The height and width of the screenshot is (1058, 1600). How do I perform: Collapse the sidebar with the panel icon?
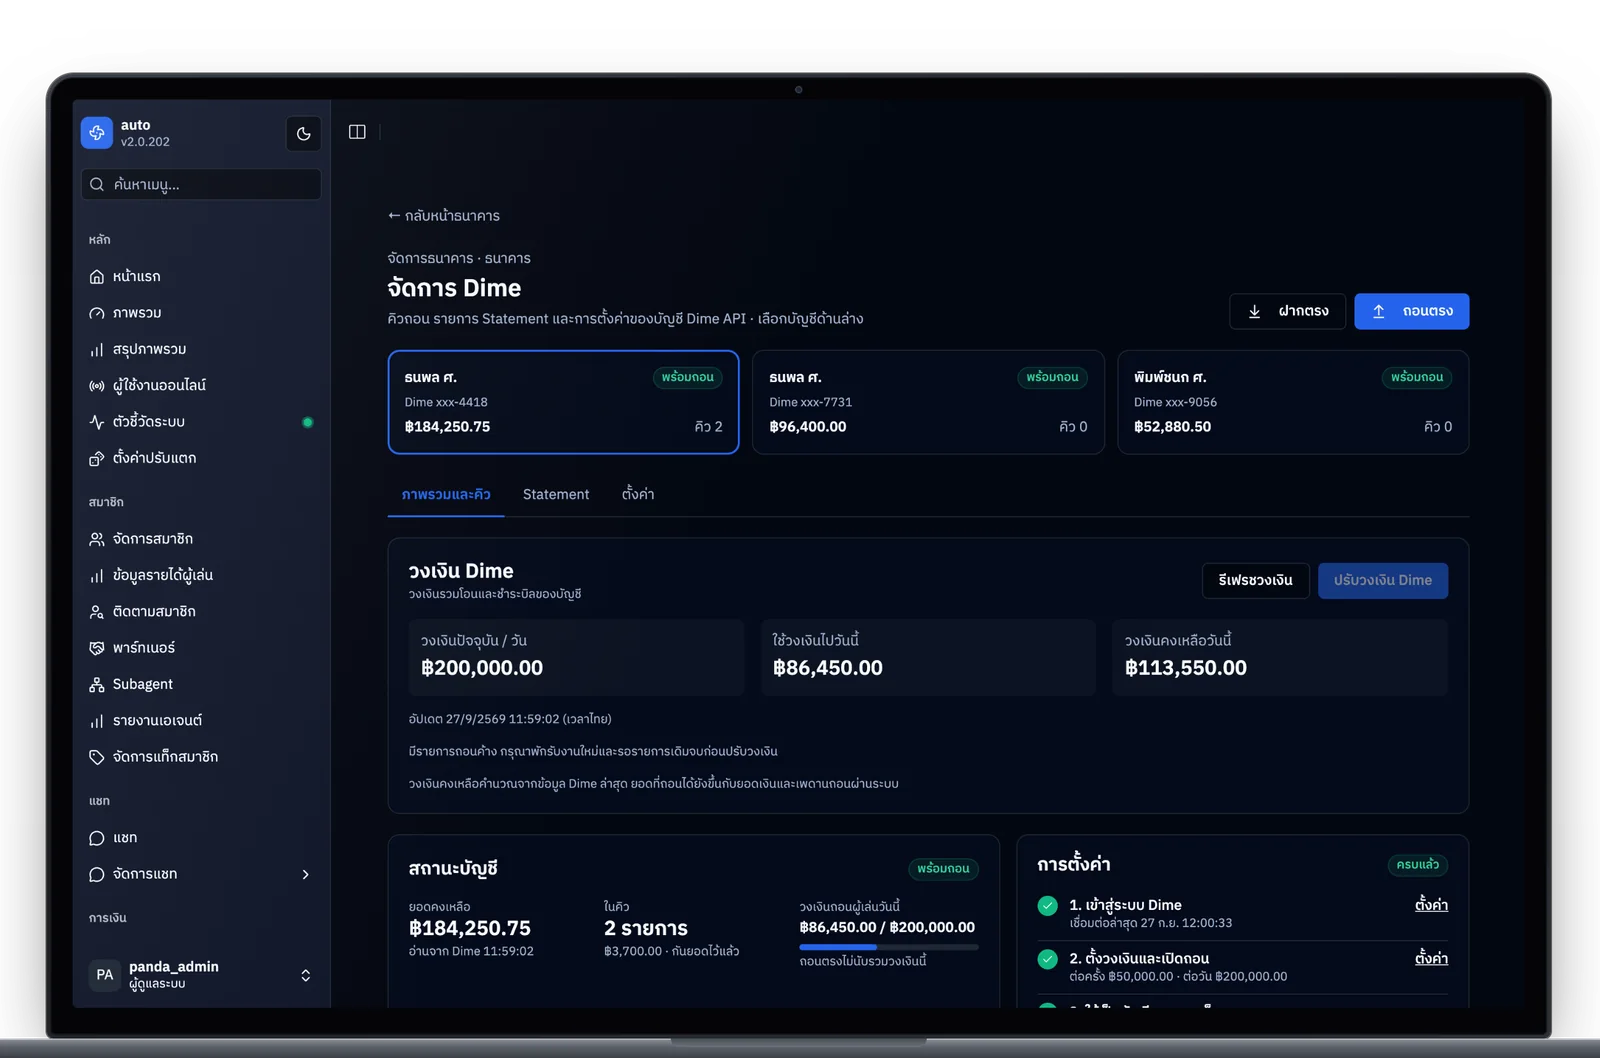(x=357, y=132)
